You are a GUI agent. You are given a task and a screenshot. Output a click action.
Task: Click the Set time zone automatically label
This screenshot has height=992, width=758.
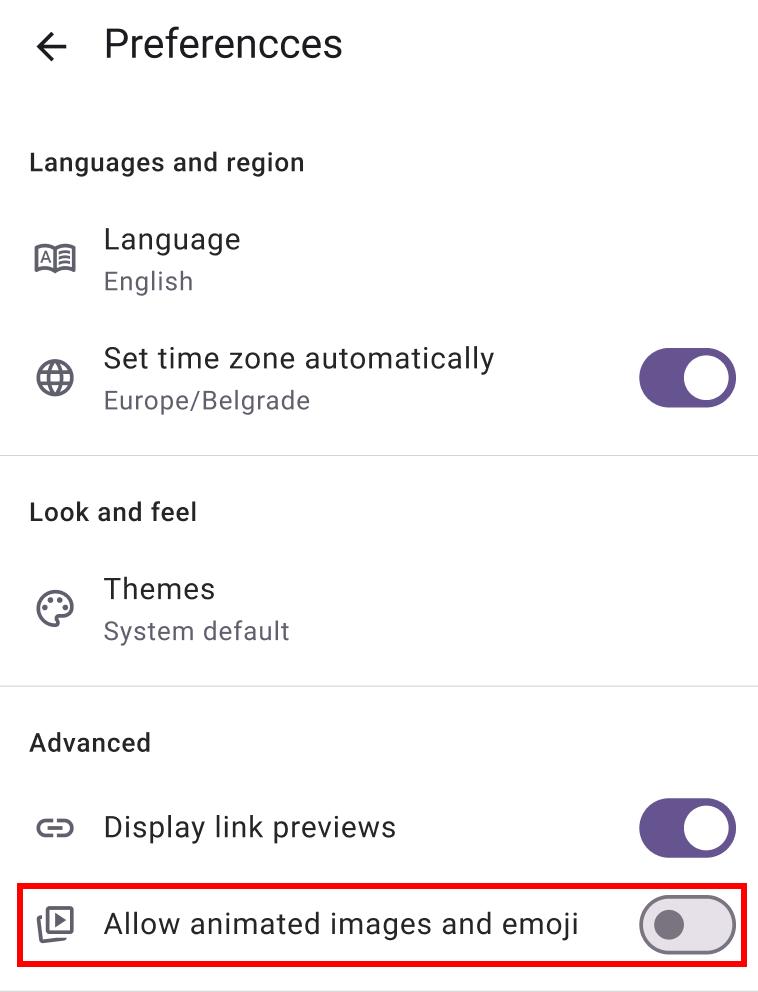point(299,359)
